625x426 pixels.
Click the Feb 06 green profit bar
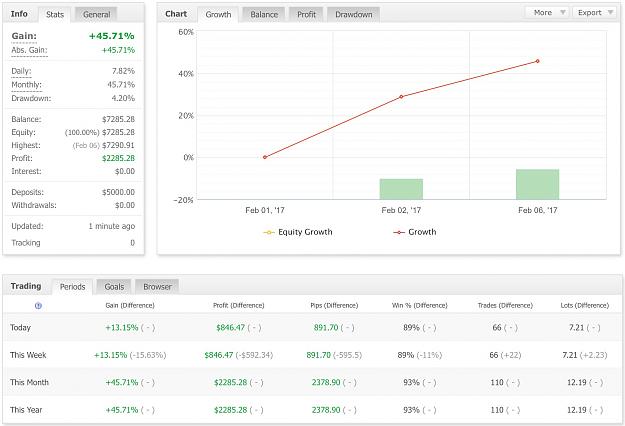537,184
